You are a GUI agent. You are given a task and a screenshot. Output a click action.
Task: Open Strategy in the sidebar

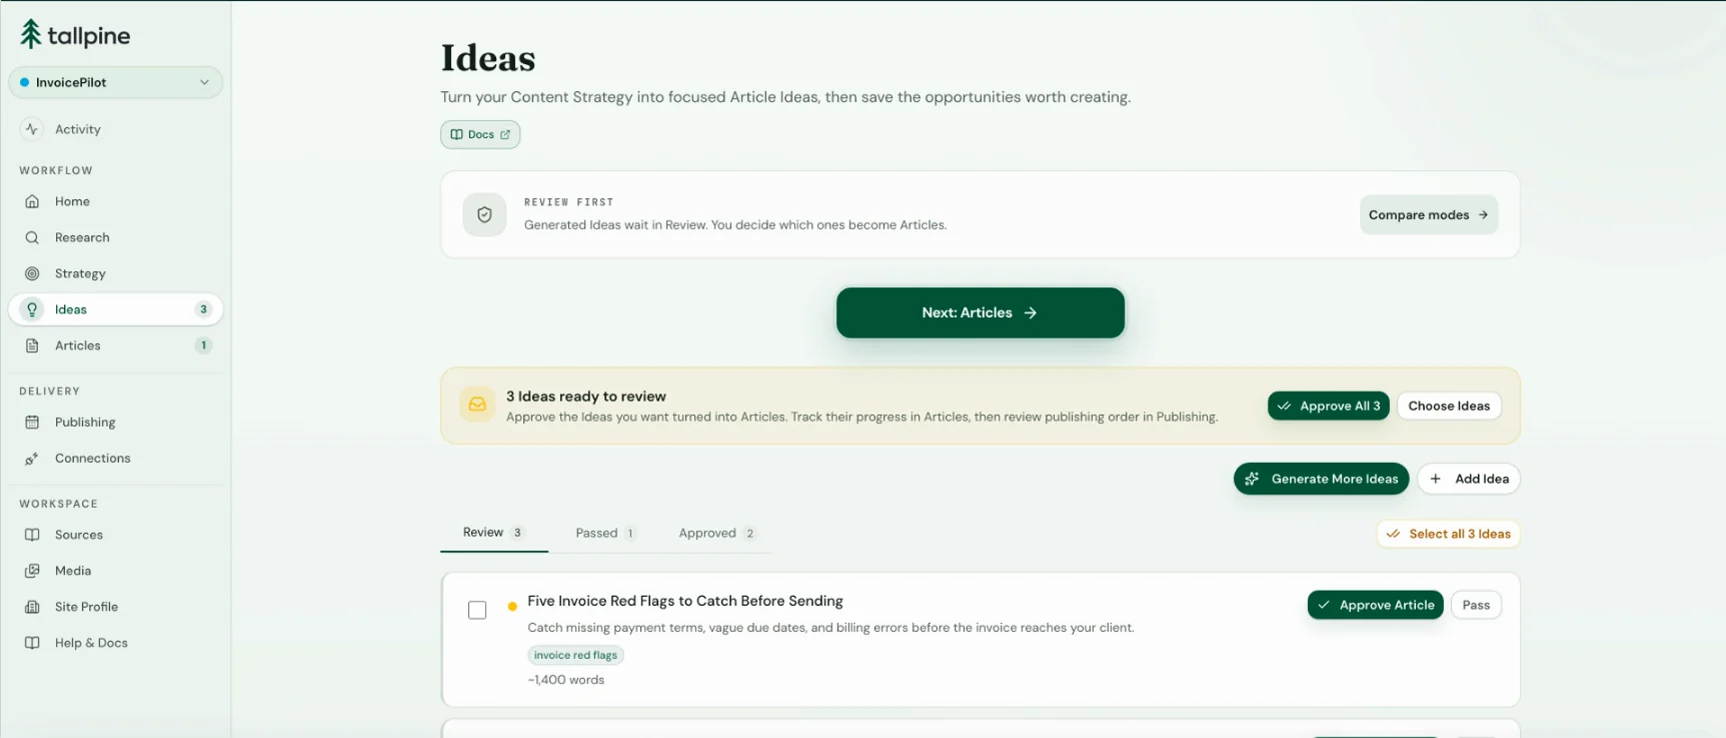click(115, 273)
